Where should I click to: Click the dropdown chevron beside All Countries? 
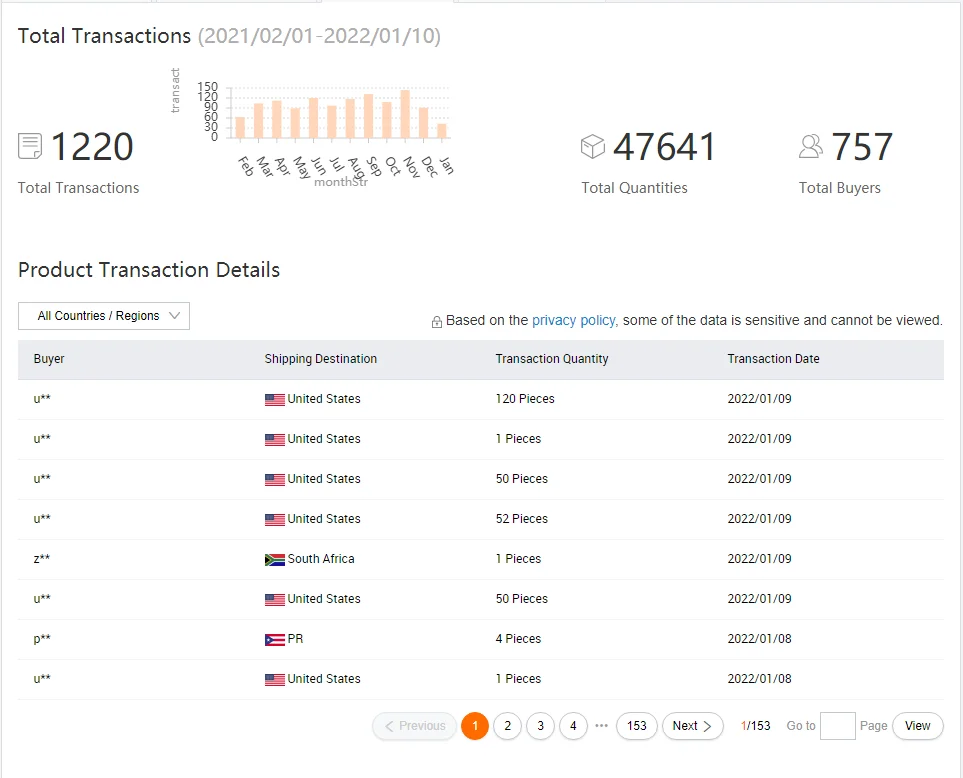pyautogui.click(x=174, y=316)
